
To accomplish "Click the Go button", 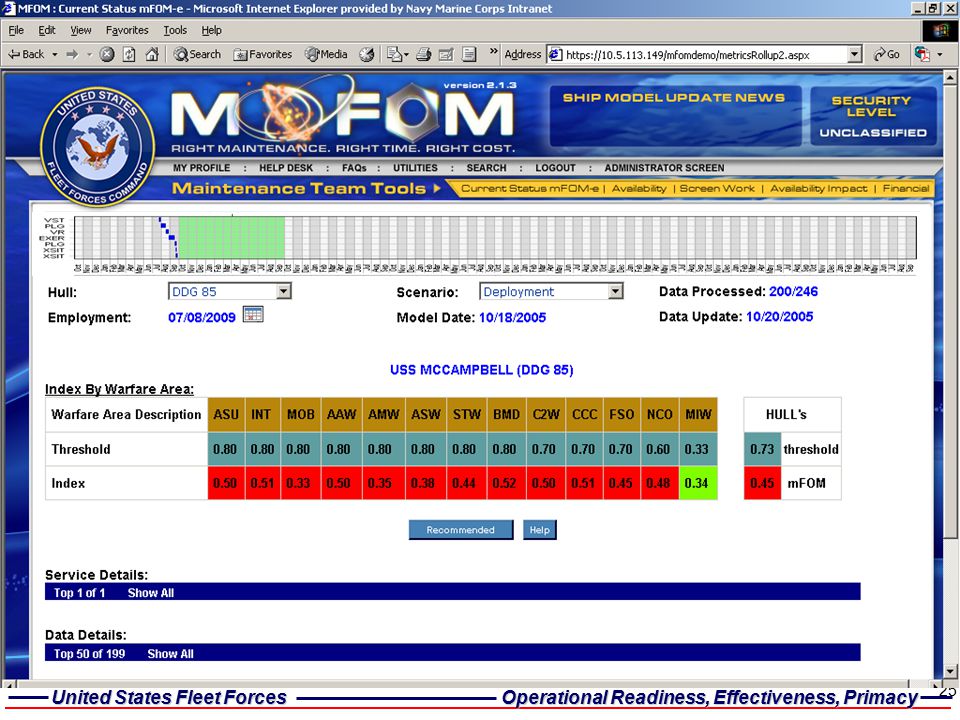I will 887,54.
